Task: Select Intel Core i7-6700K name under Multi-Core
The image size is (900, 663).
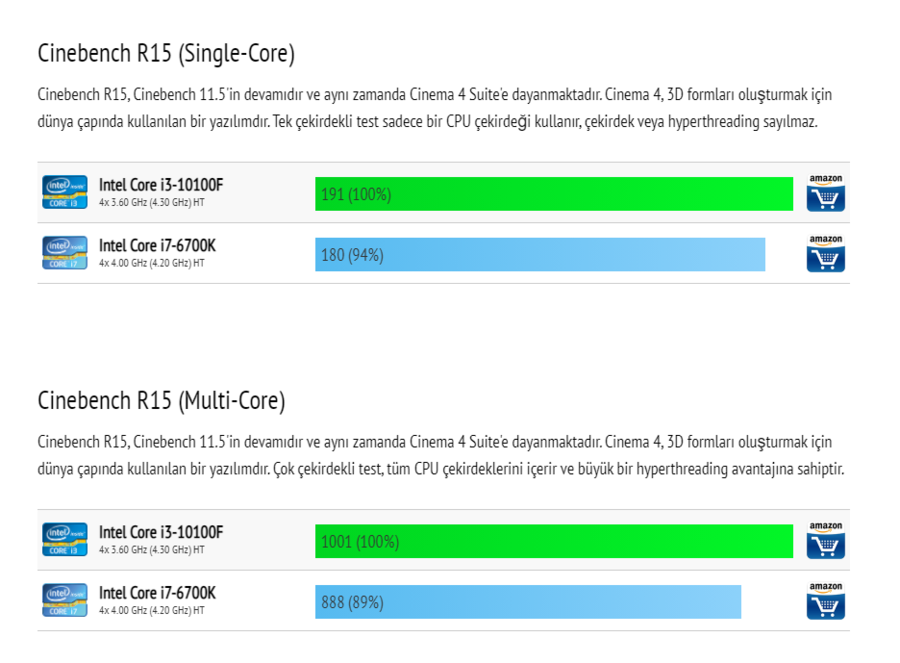Action: [x=157, y=593]
